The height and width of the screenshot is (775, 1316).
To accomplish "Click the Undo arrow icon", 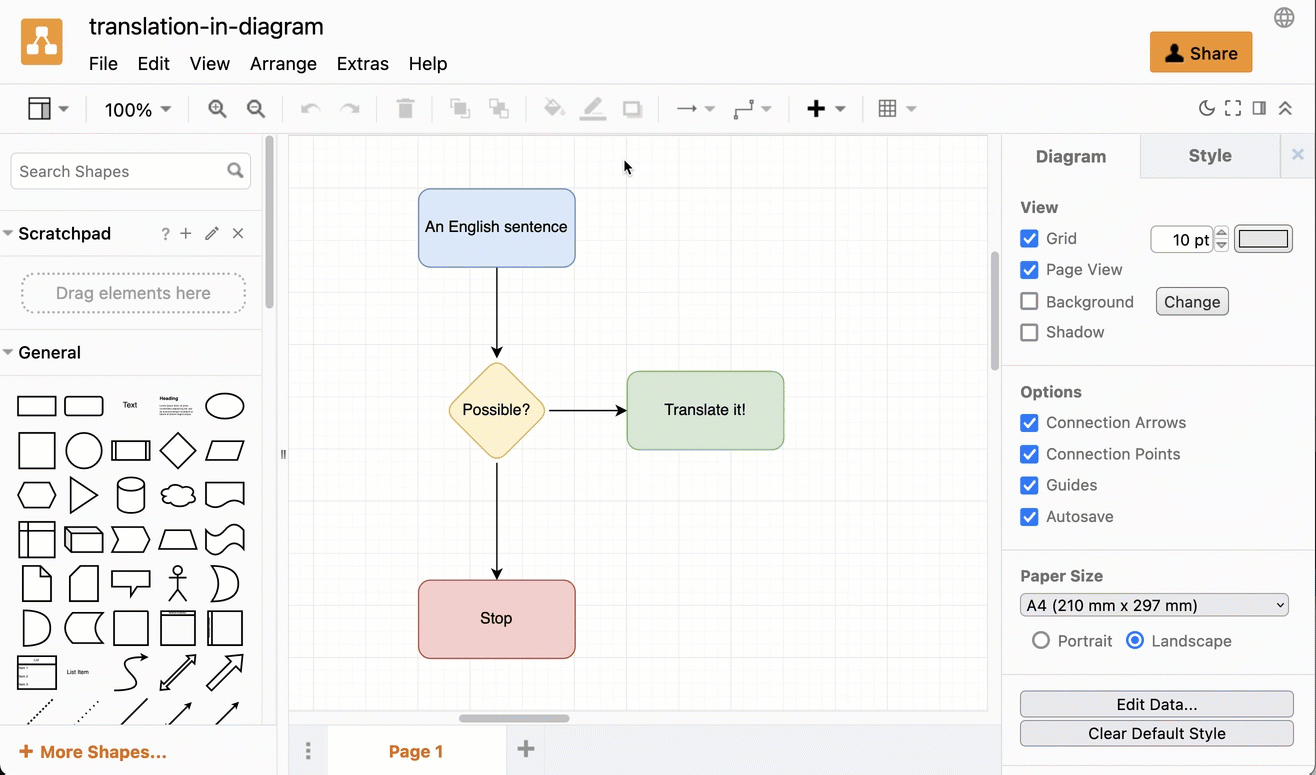I will tap(310, 108).
